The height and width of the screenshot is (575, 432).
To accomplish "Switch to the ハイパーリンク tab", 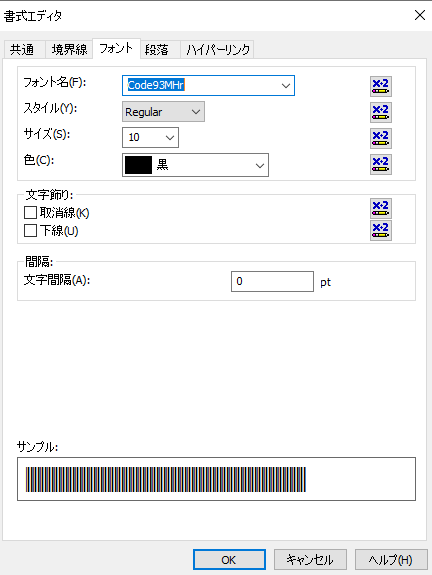I will pyautogui.click(x=218, y=50).
